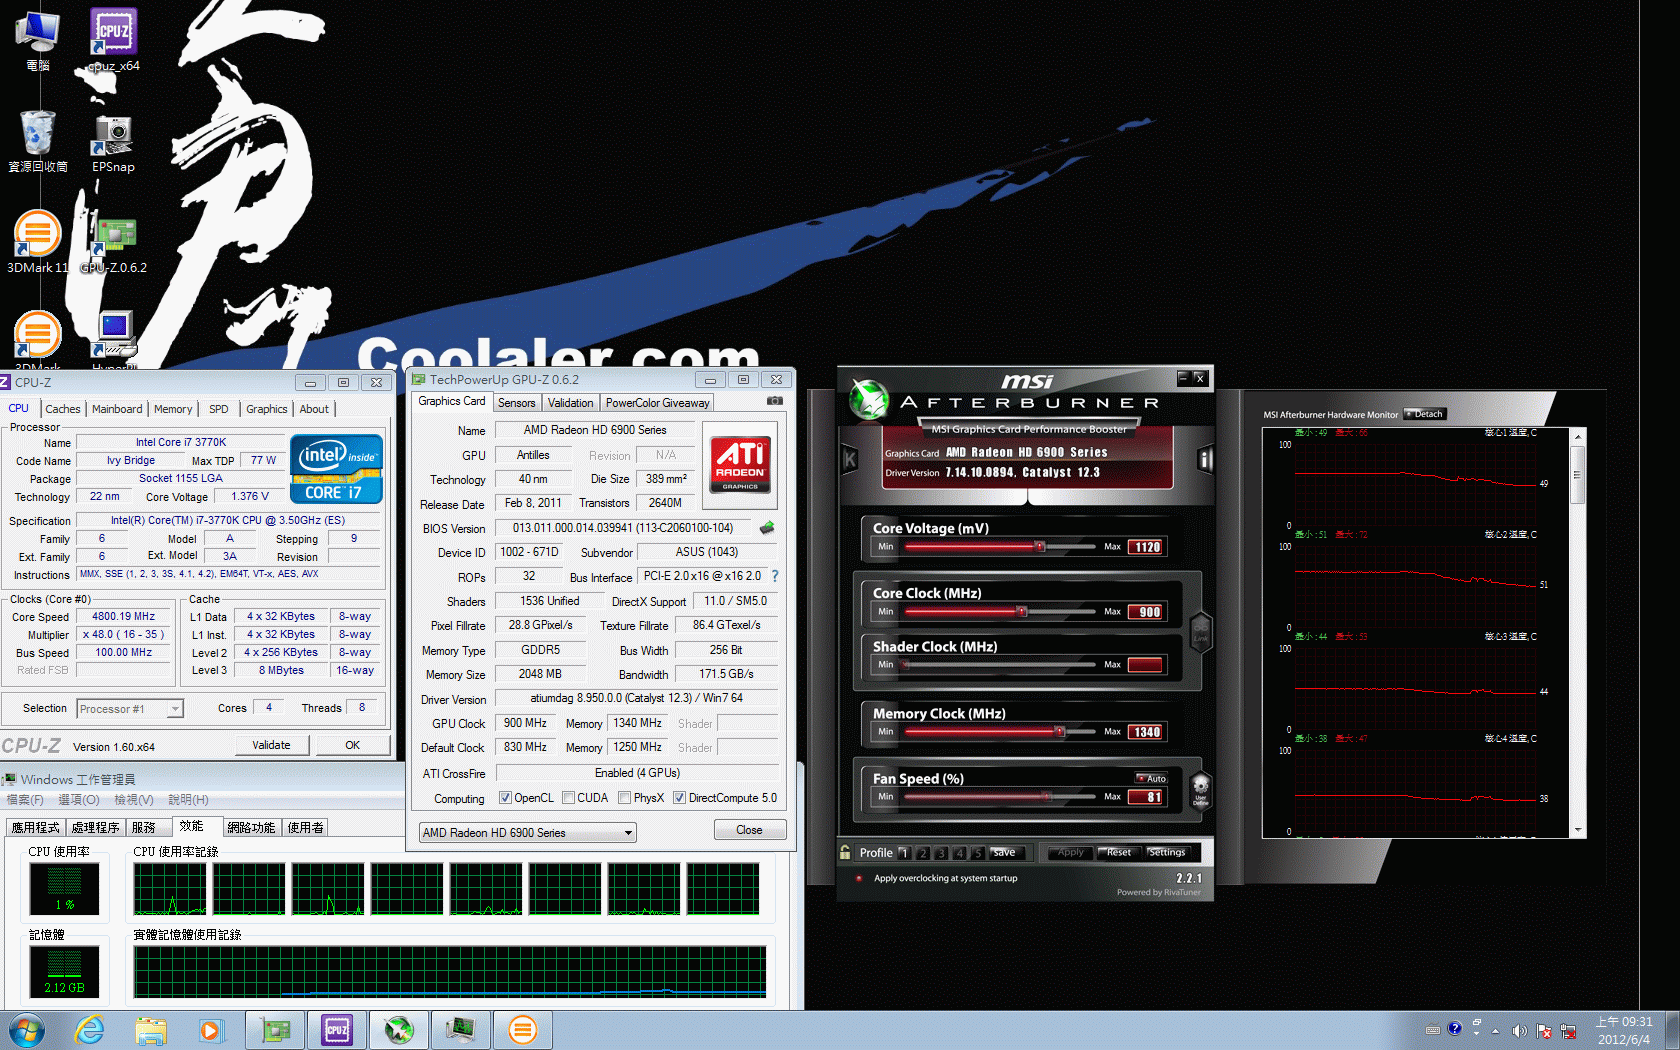Switch to Mainboard tab in CPU-Z
Image resolution: width=1680 pixels, height=1050 pixels.
(x=117, y=409)
